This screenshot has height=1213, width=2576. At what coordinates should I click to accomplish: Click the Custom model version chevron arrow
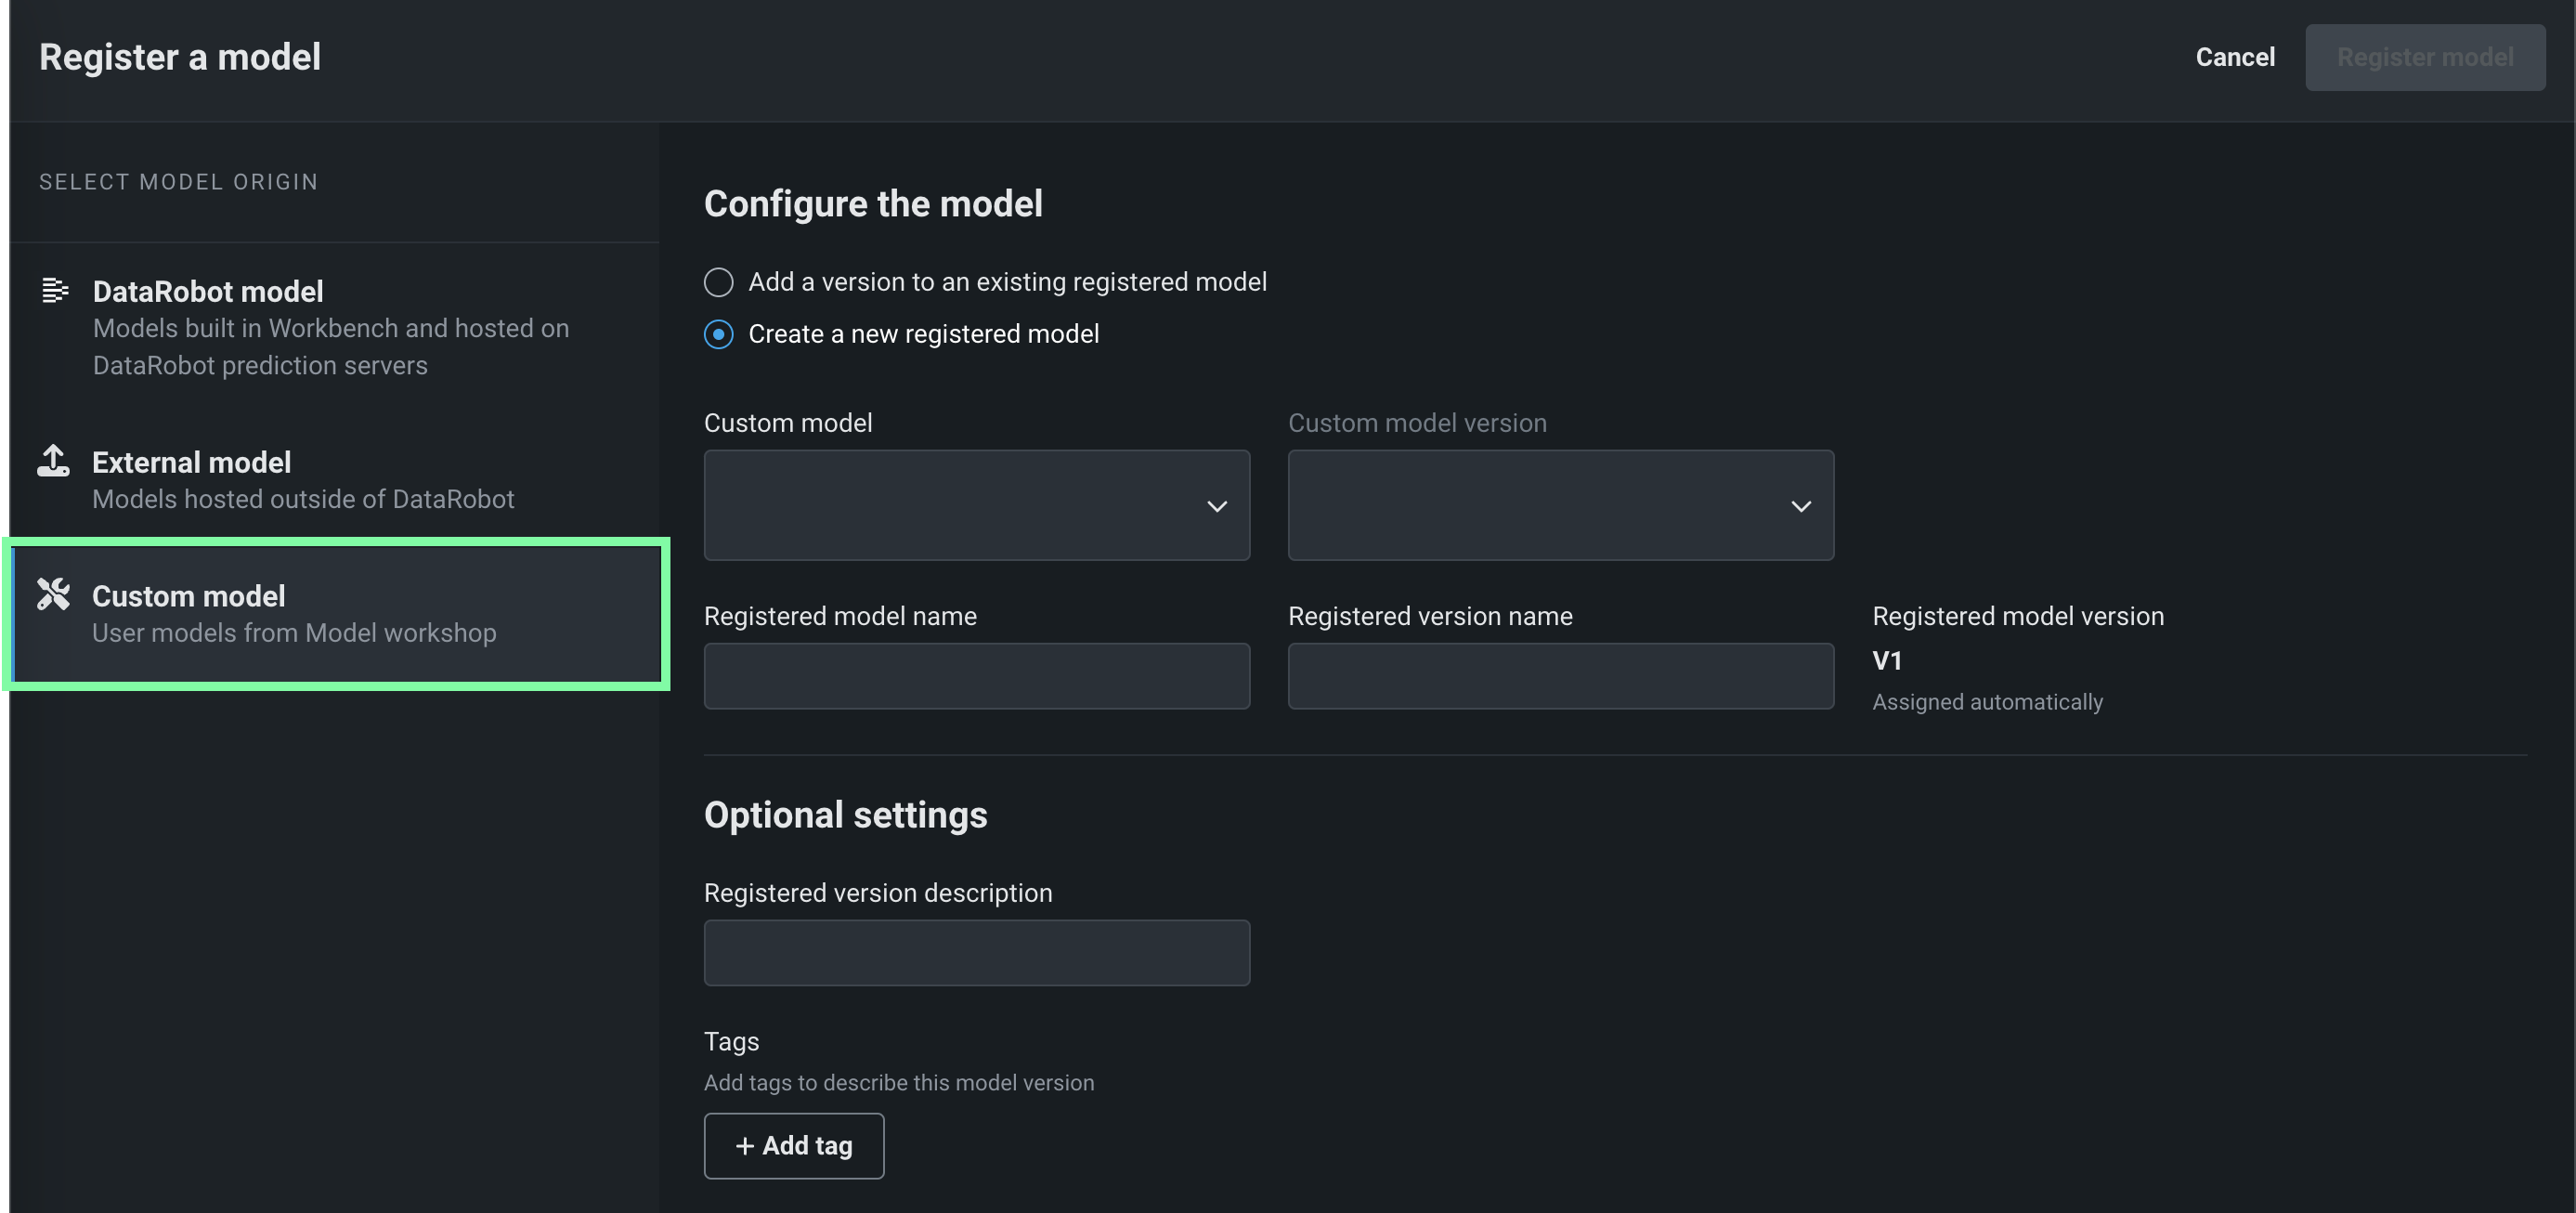tap(1800, 506)
